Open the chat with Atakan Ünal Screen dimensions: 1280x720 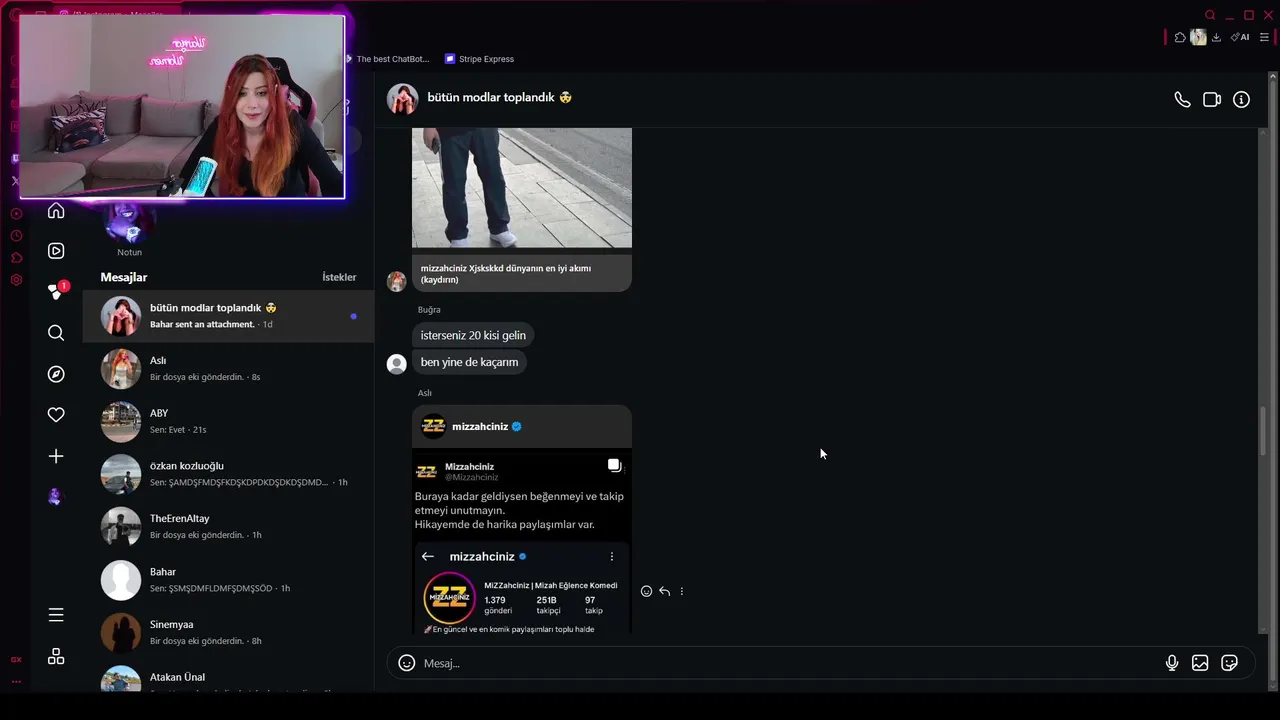228,678
